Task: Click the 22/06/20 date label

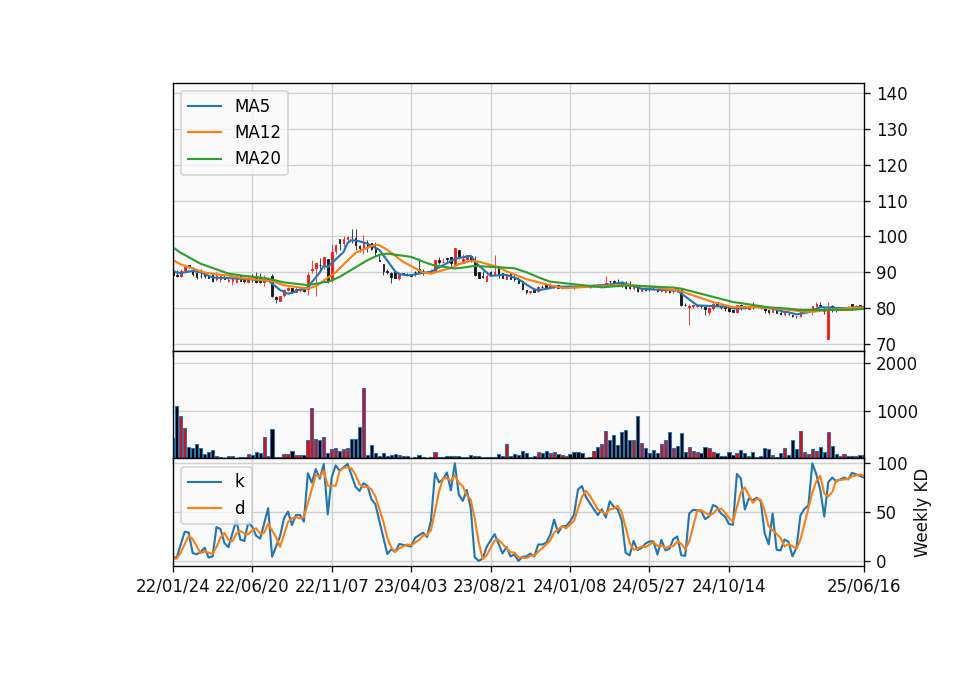Action: click(x=252, y=587)
